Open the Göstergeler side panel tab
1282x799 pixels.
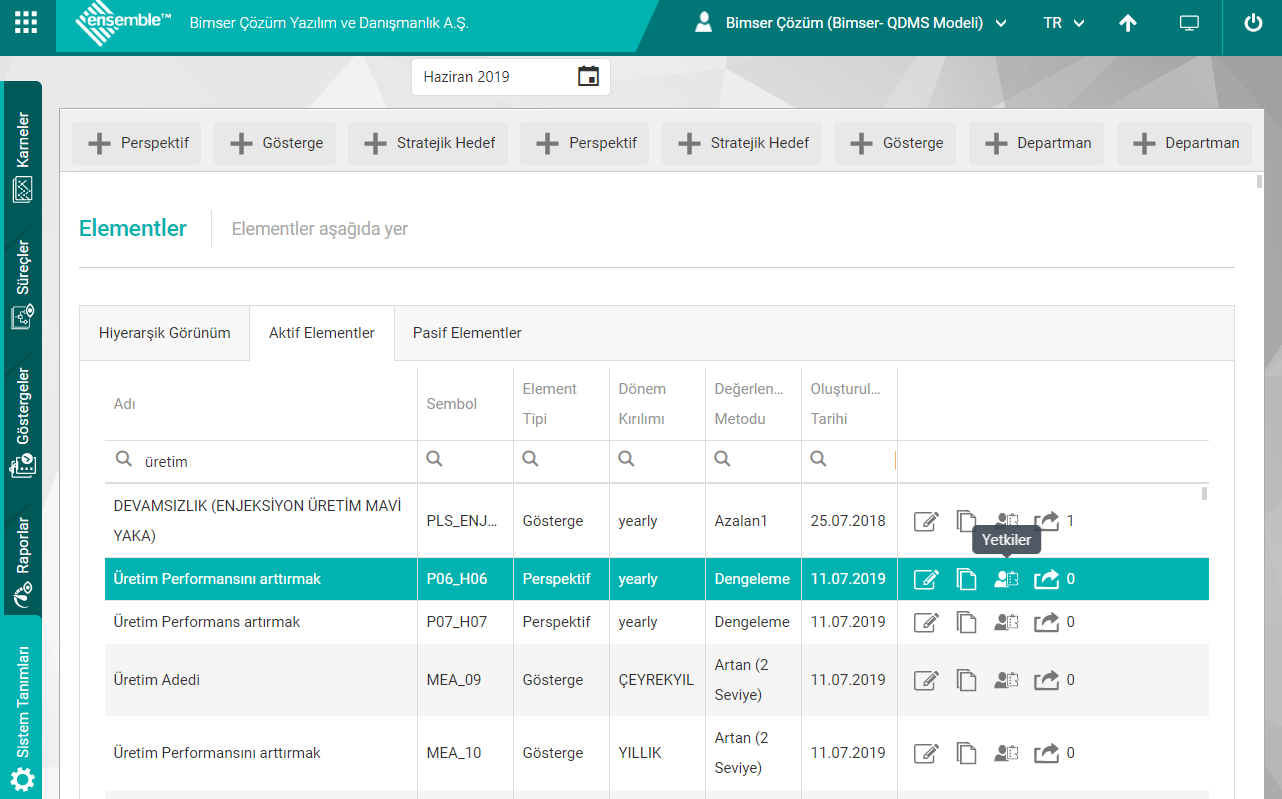23,422
